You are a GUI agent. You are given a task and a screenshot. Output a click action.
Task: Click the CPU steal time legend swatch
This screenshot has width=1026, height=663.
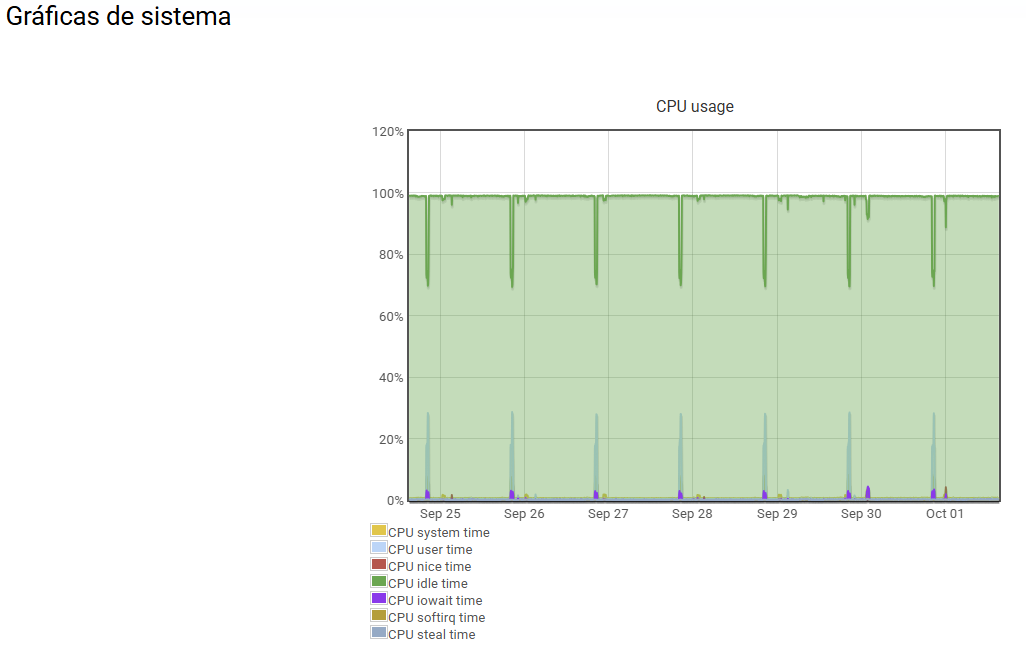click(378, 633)
